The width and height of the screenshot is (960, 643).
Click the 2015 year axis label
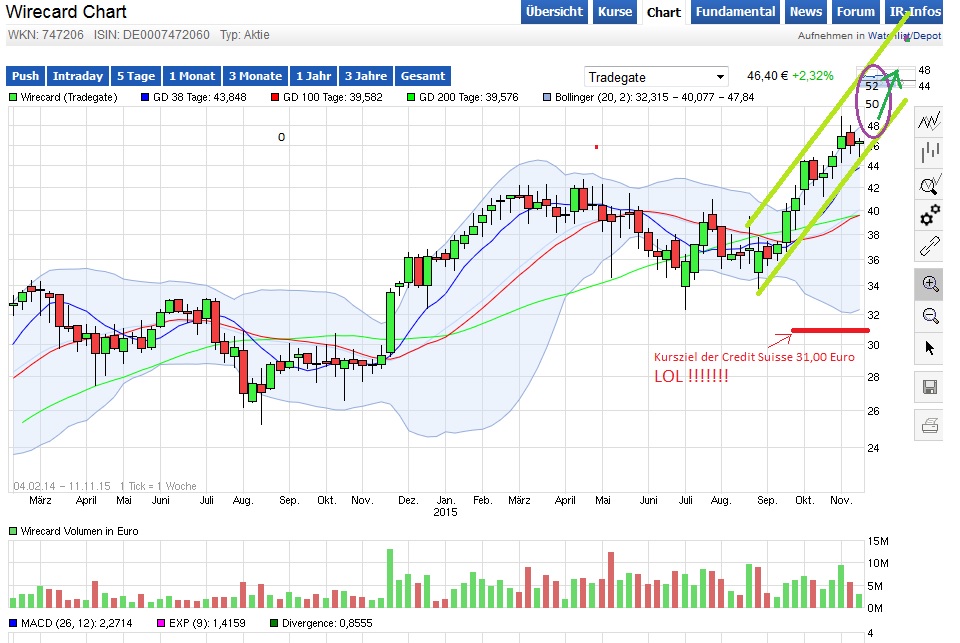tap(445, 512)
